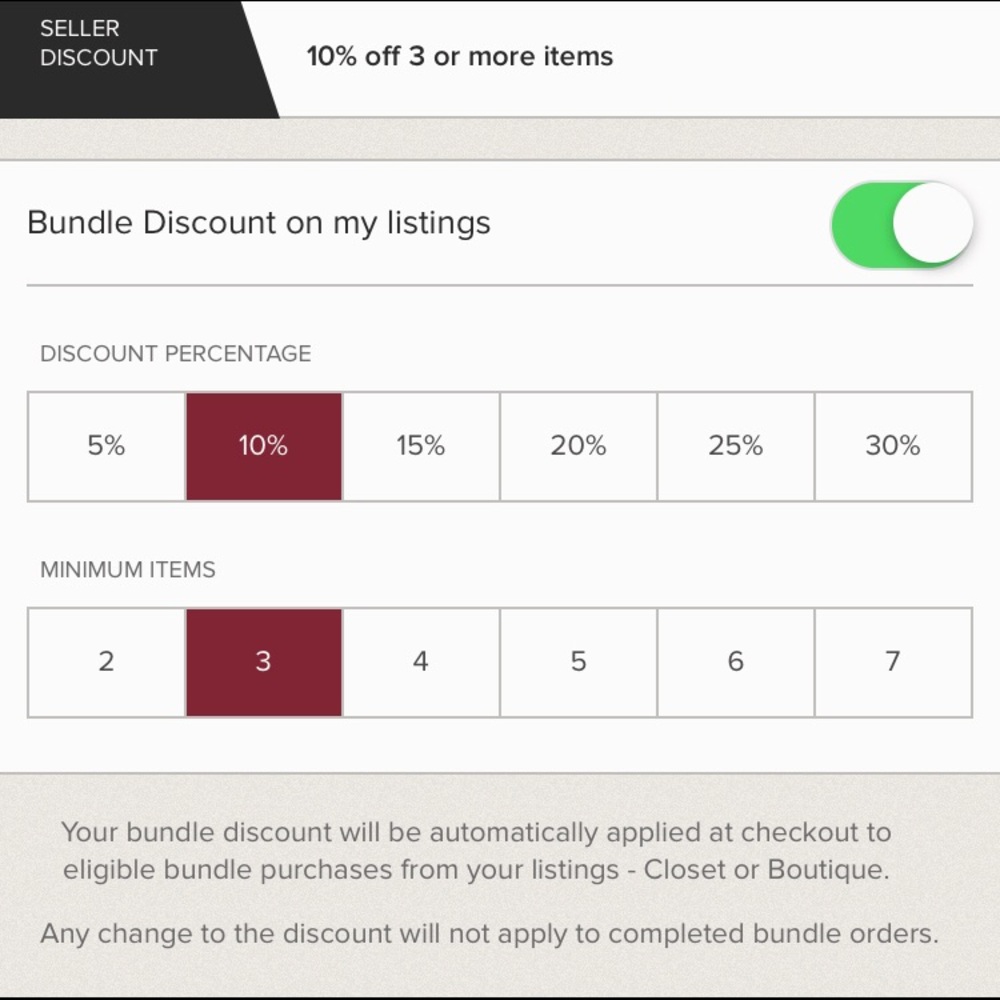Choose 4 minimum items
1000x1000 pixels.
coord(421,662)
